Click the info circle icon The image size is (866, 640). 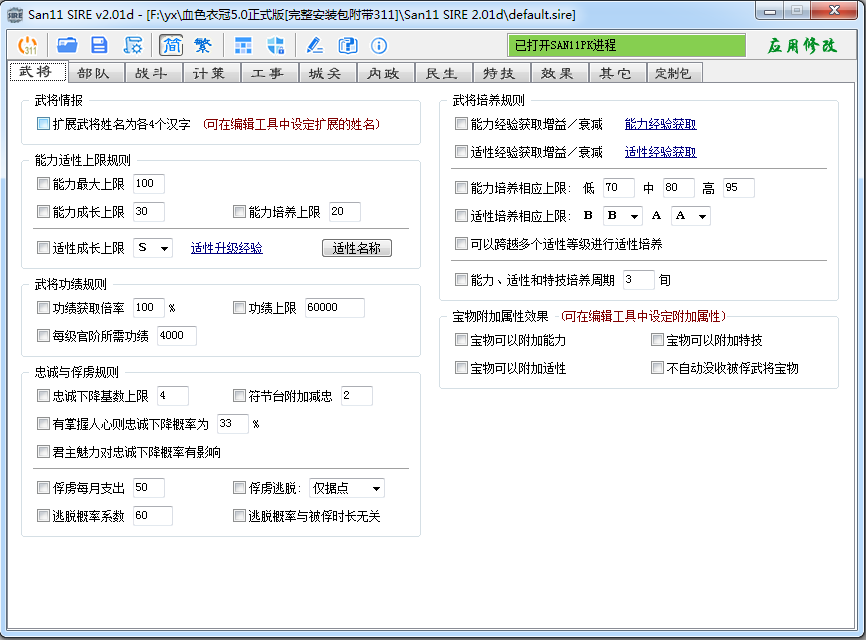[379, 45]
